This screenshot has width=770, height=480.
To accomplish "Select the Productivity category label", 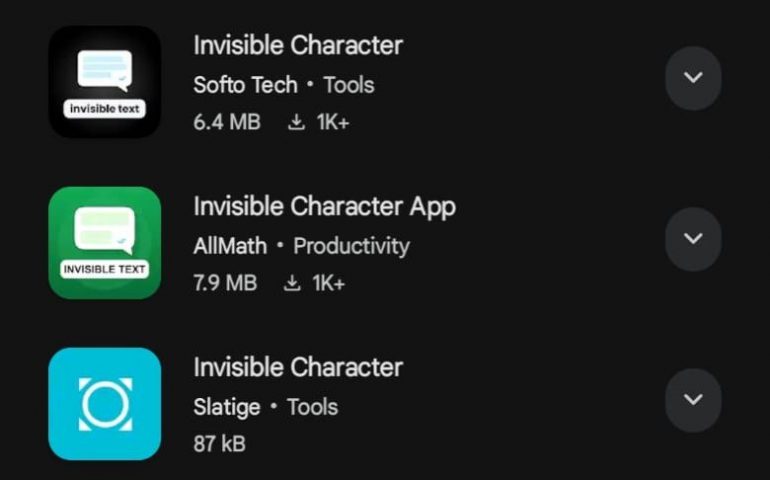I will (351, 246).
